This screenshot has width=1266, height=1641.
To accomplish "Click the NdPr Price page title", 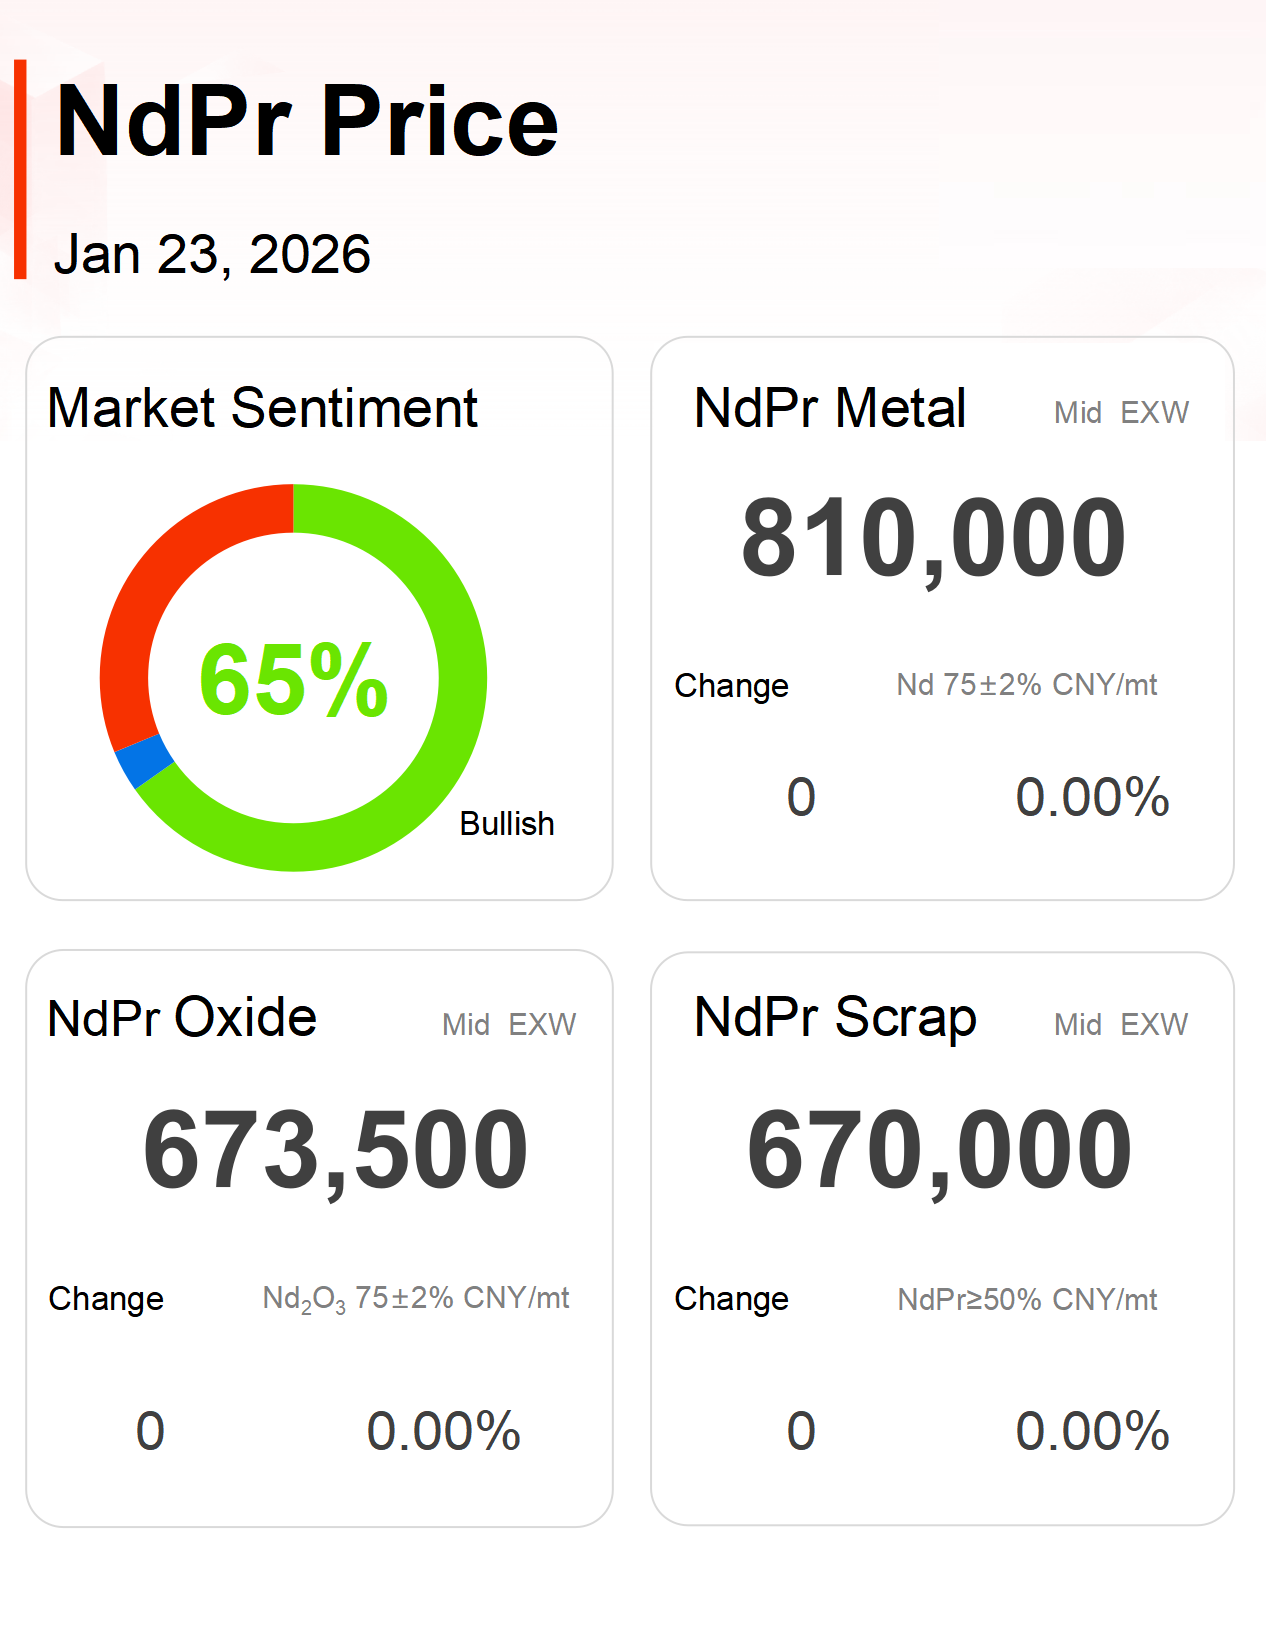I will point(307,121).
